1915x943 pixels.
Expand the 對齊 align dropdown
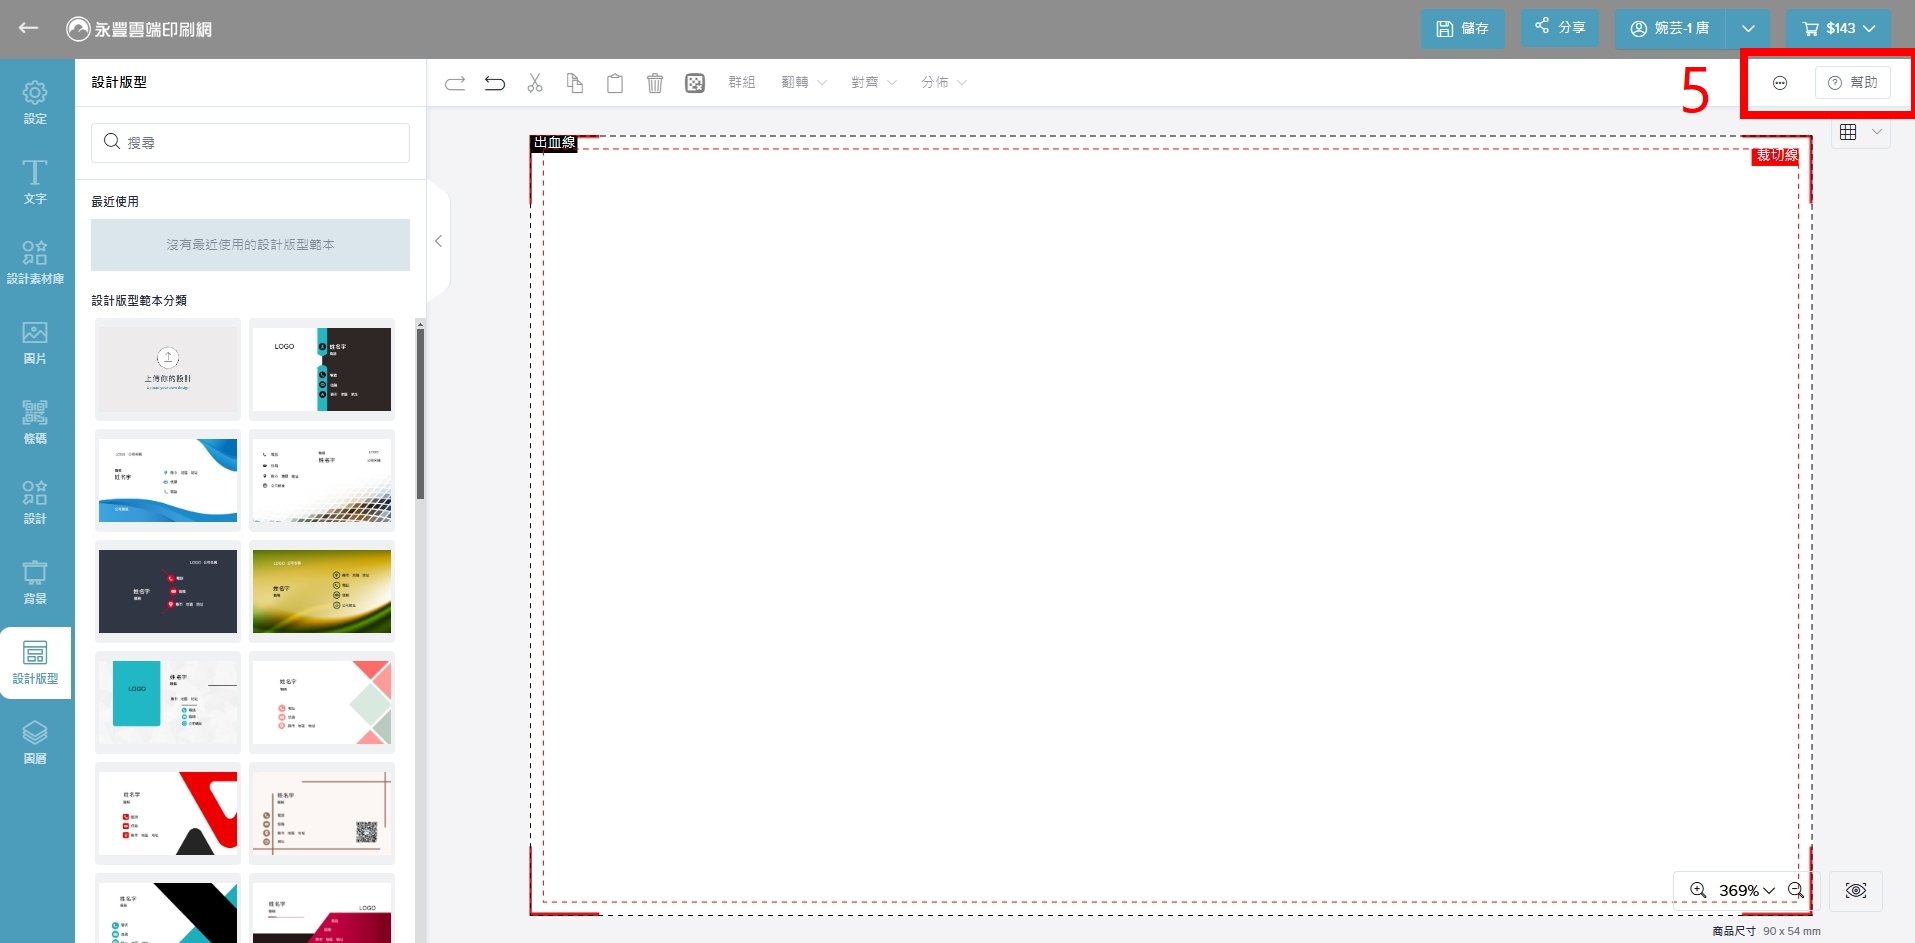[874, 83]
